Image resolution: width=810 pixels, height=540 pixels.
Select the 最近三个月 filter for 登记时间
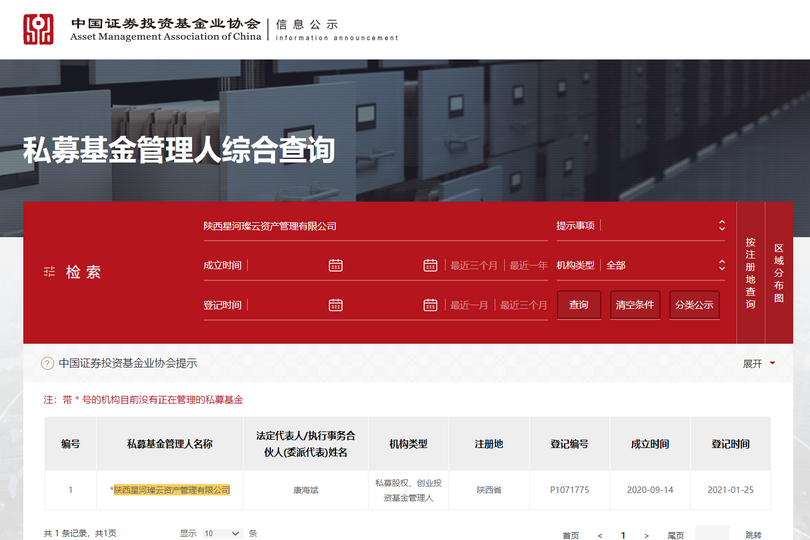tap(523, 305)
